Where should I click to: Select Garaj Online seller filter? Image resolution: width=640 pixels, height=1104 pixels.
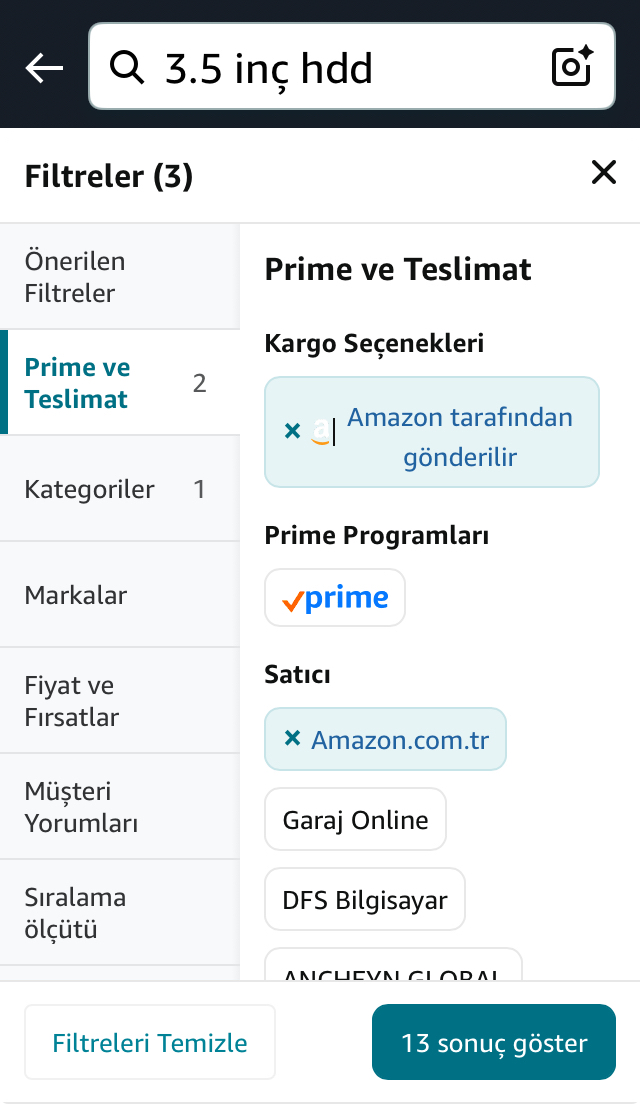point(356,820)
